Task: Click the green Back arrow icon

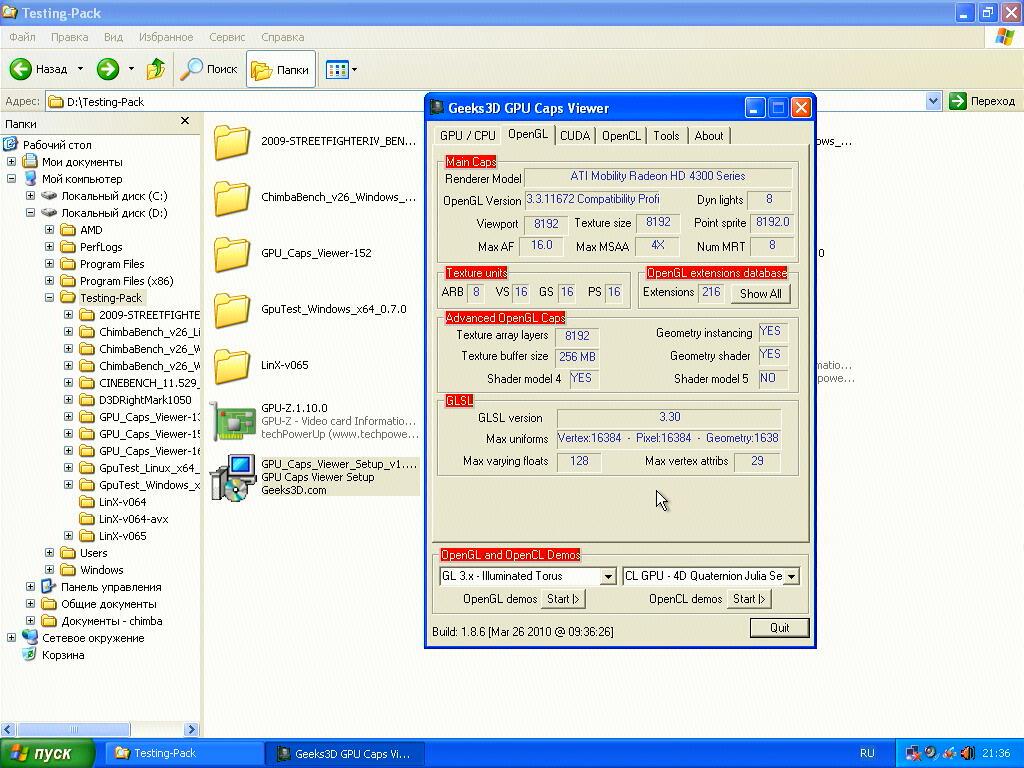Action: pos(22,69)
